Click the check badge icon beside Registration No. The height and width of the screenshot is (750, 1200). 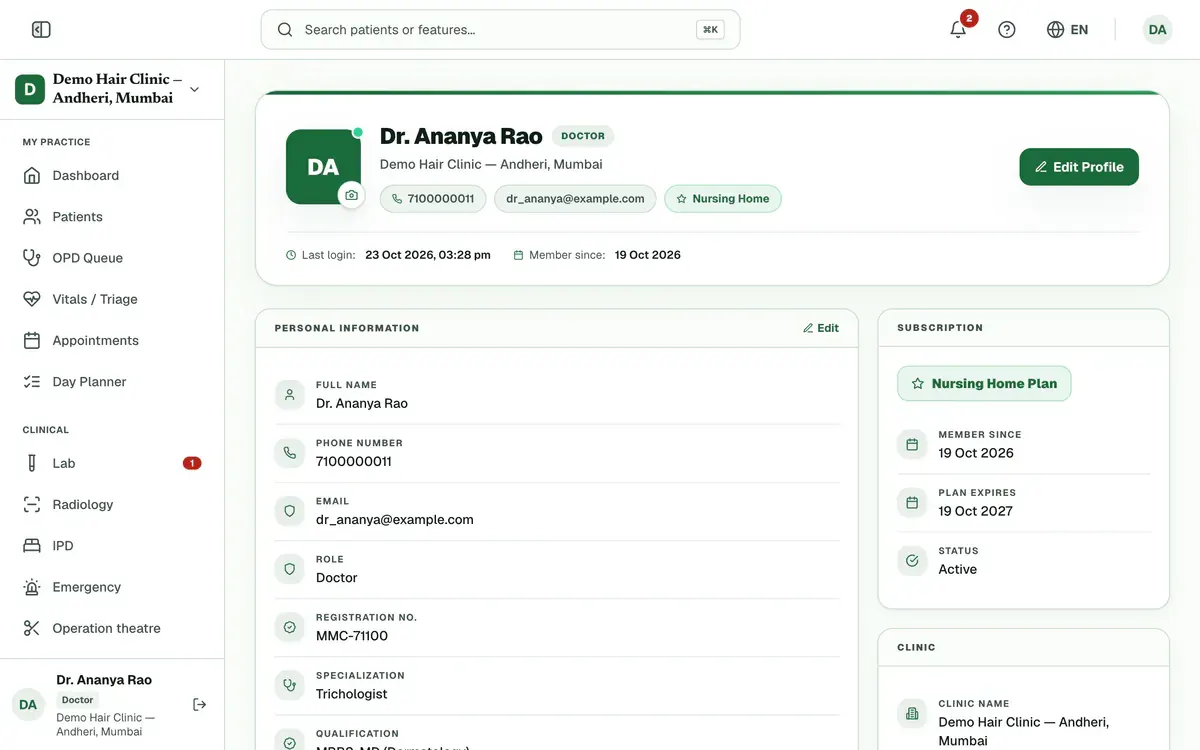point(290,628)
